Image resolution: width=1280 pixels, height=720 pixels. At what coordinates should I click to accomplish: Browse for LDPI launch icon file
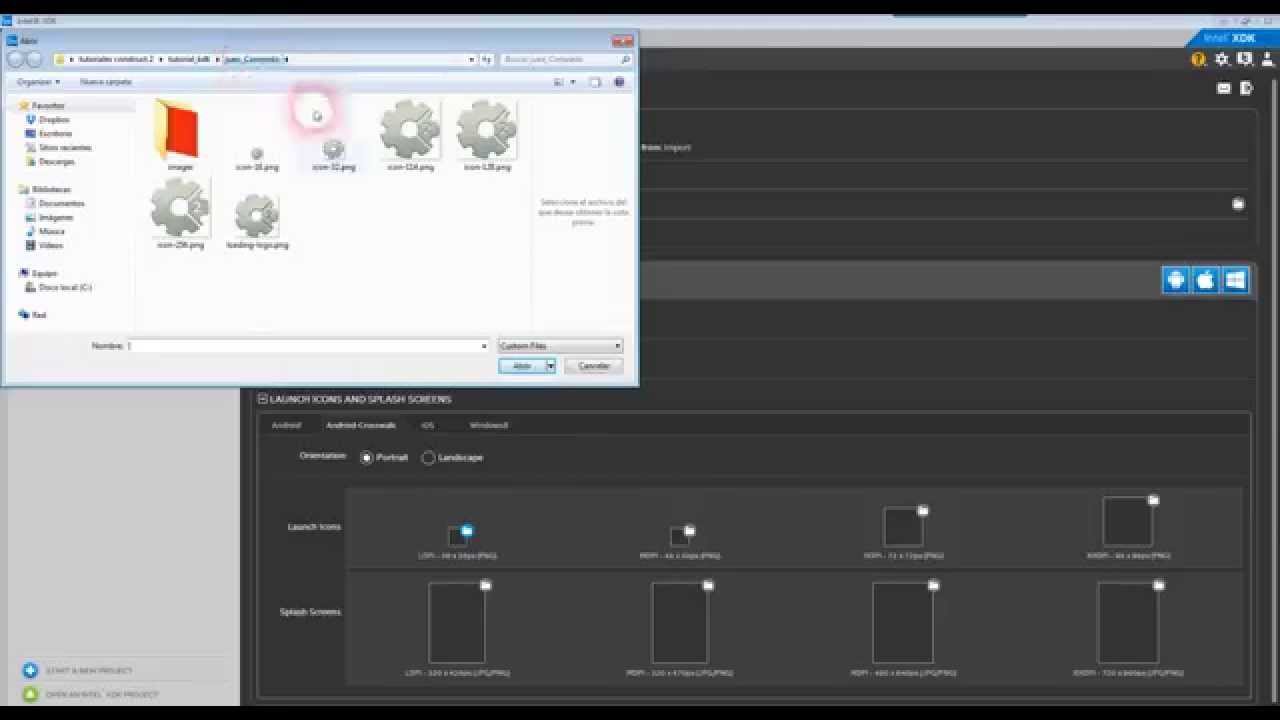tap(466, 530)
